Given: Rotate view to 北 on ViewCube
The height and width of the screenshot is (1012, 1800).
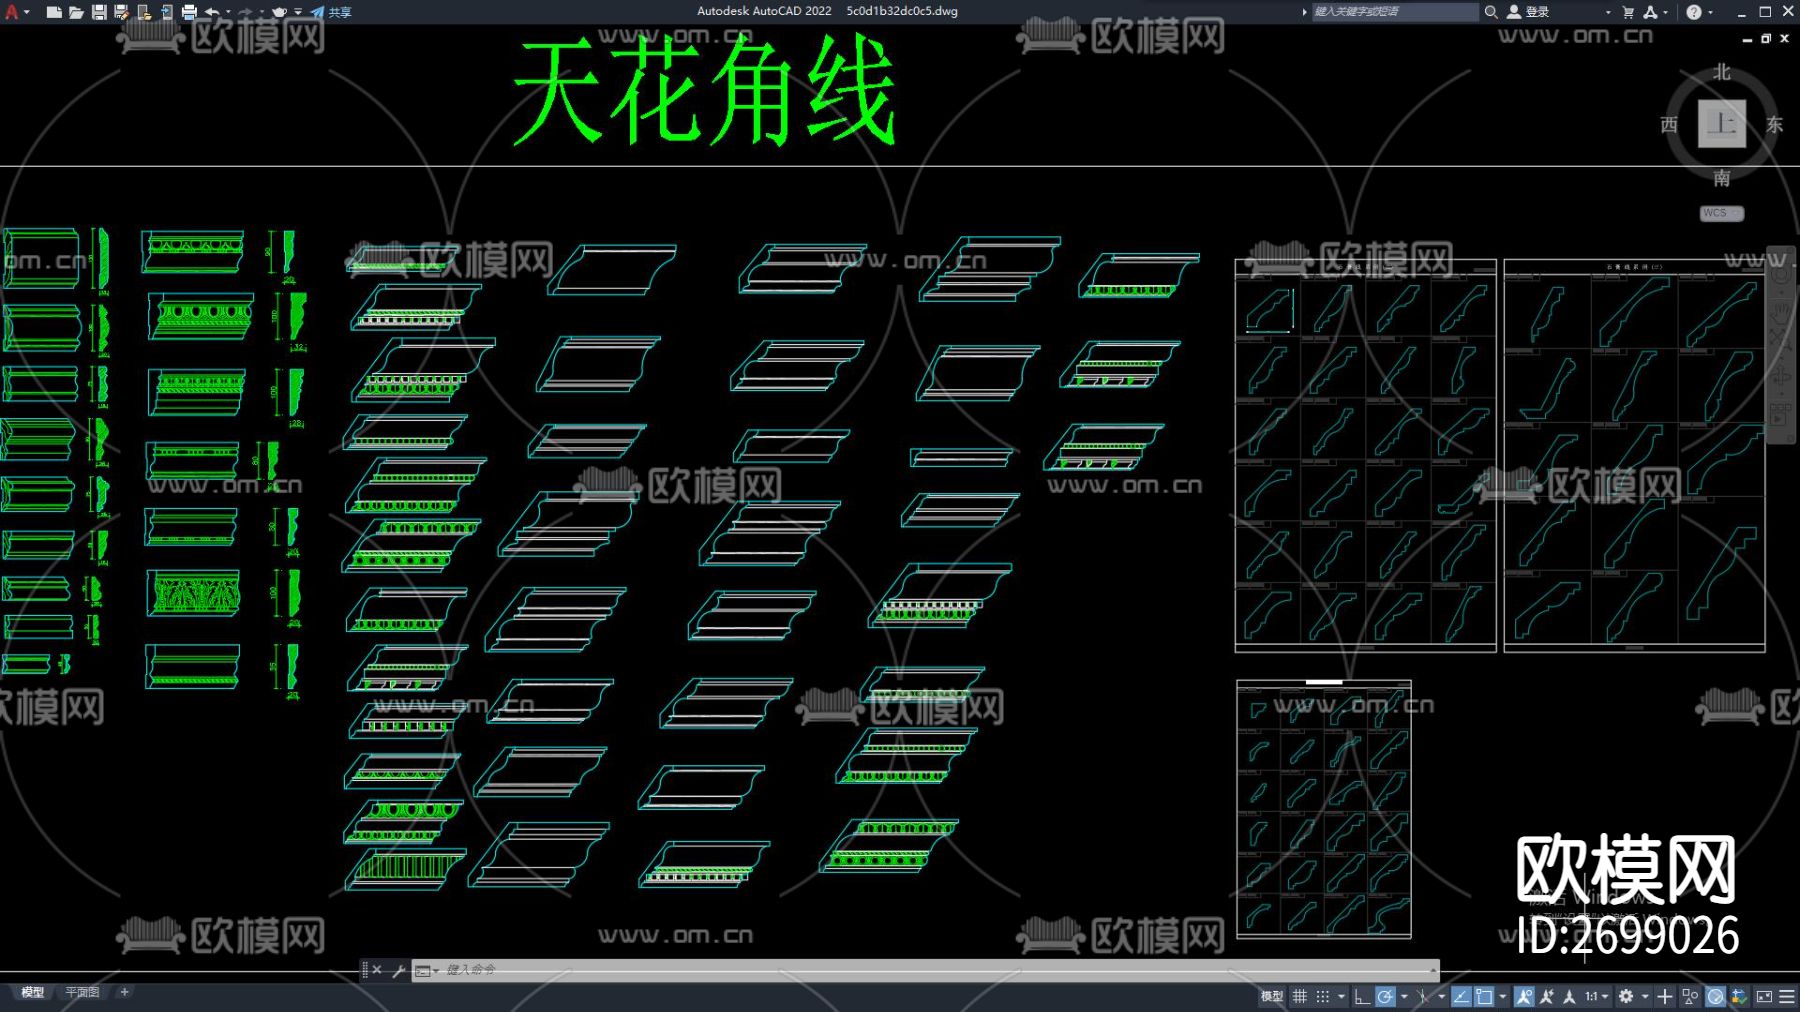Looking at the screenshot, I should (x=1721, y=72).
